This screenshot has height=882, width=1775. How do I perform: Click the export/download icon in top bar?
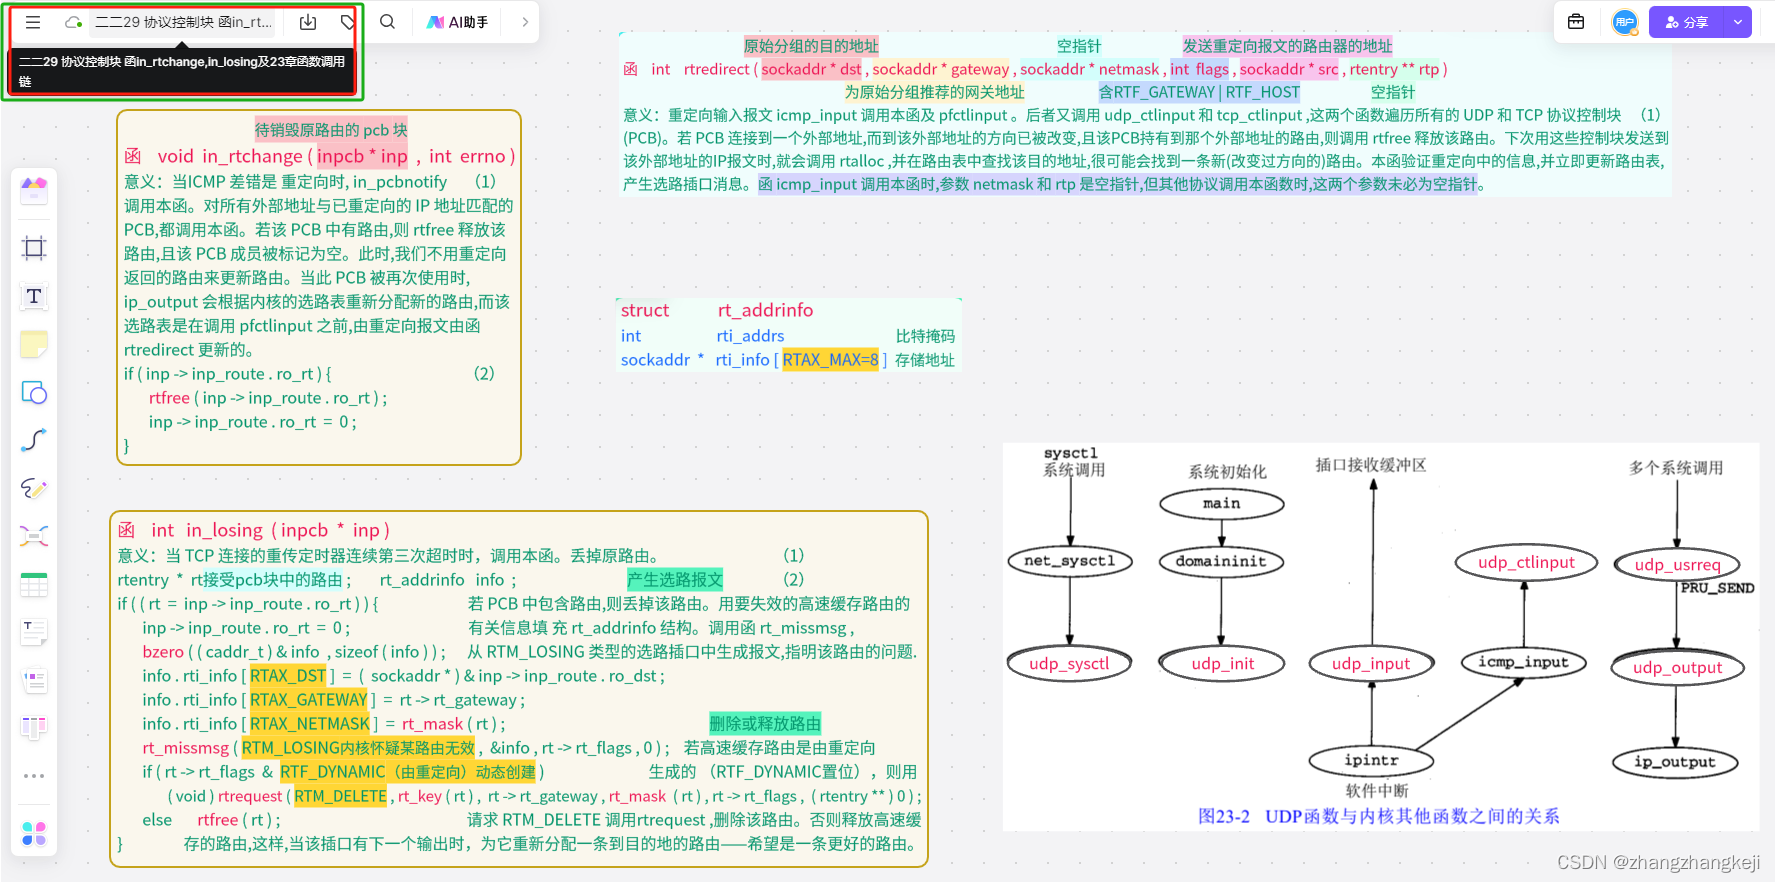click(x=308, y=22)
